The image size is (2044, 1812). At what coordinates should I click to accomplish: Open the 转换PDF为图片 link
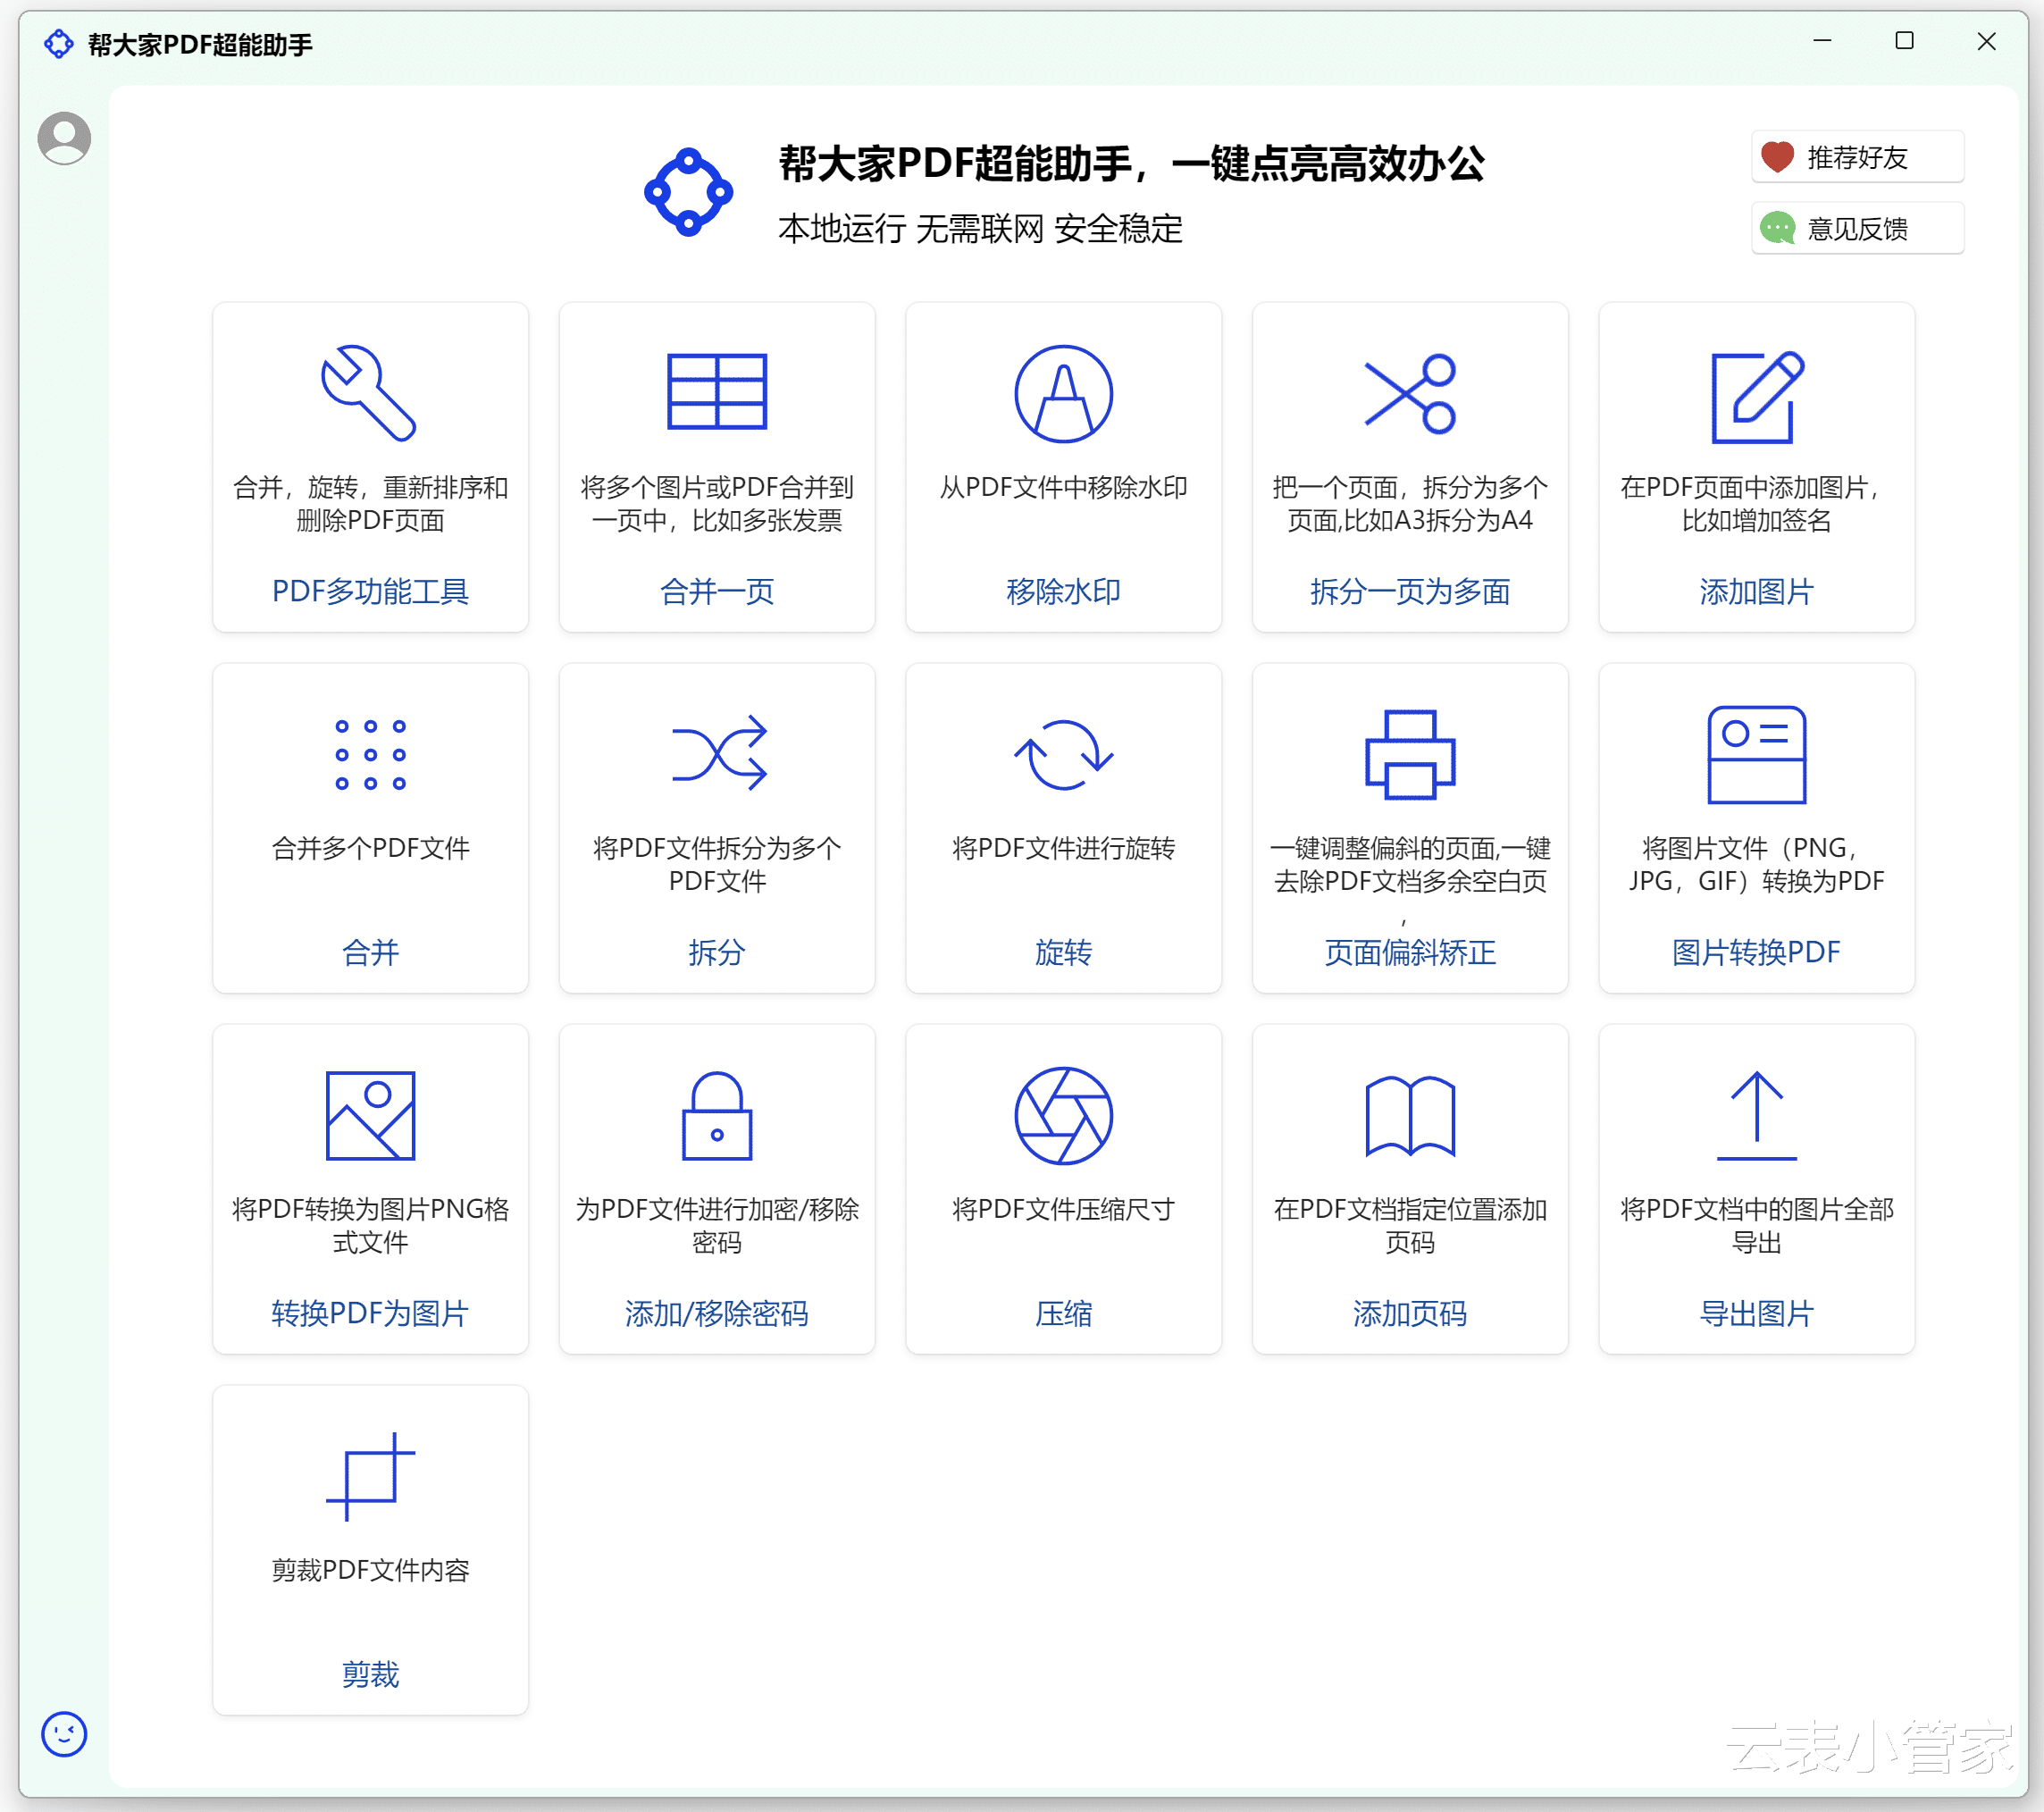pyautogui.click(x=369, y=1313)
